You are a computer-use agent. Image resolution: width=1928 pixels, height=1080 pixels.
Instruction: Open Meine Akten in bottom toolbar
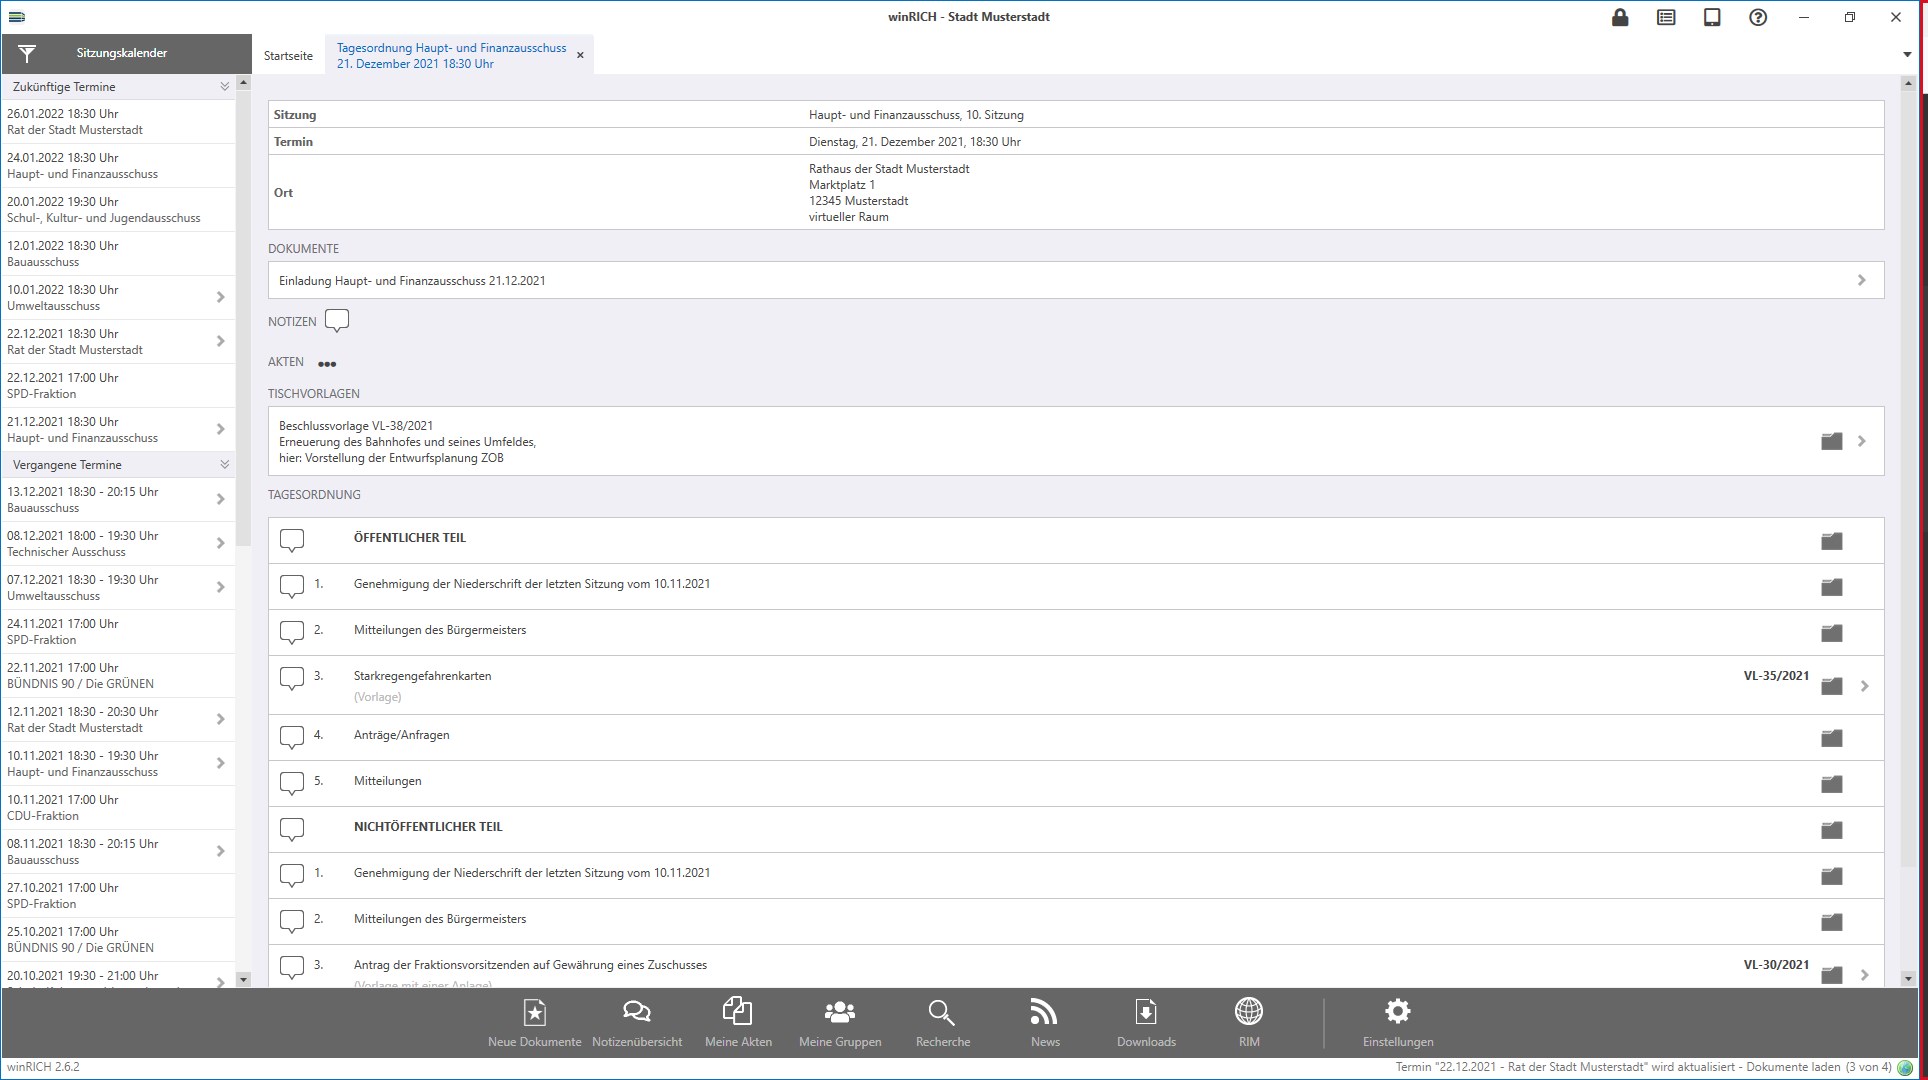coord(738,1023)
